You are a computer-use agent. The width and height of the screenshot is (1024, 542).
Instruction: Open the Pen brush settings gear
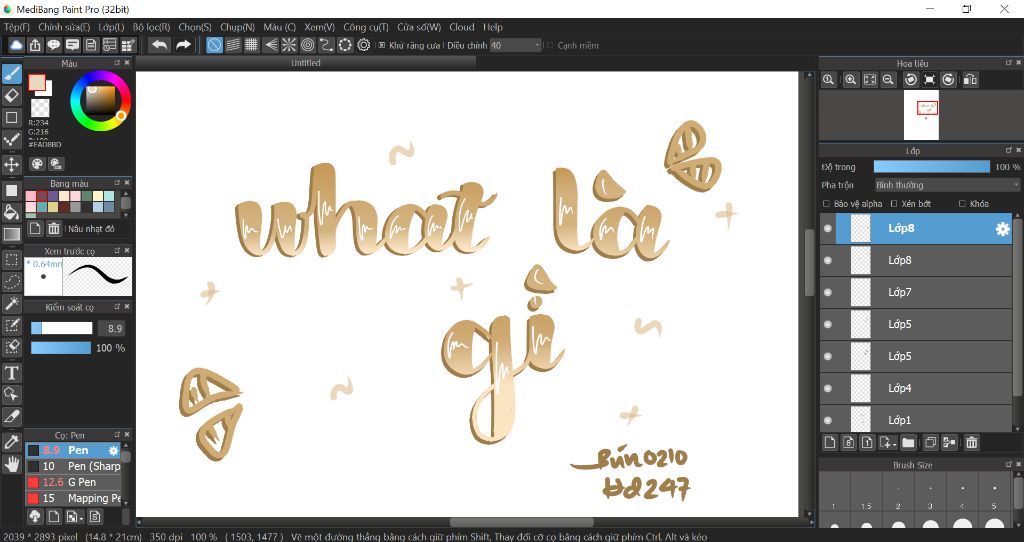pos(113,451)
